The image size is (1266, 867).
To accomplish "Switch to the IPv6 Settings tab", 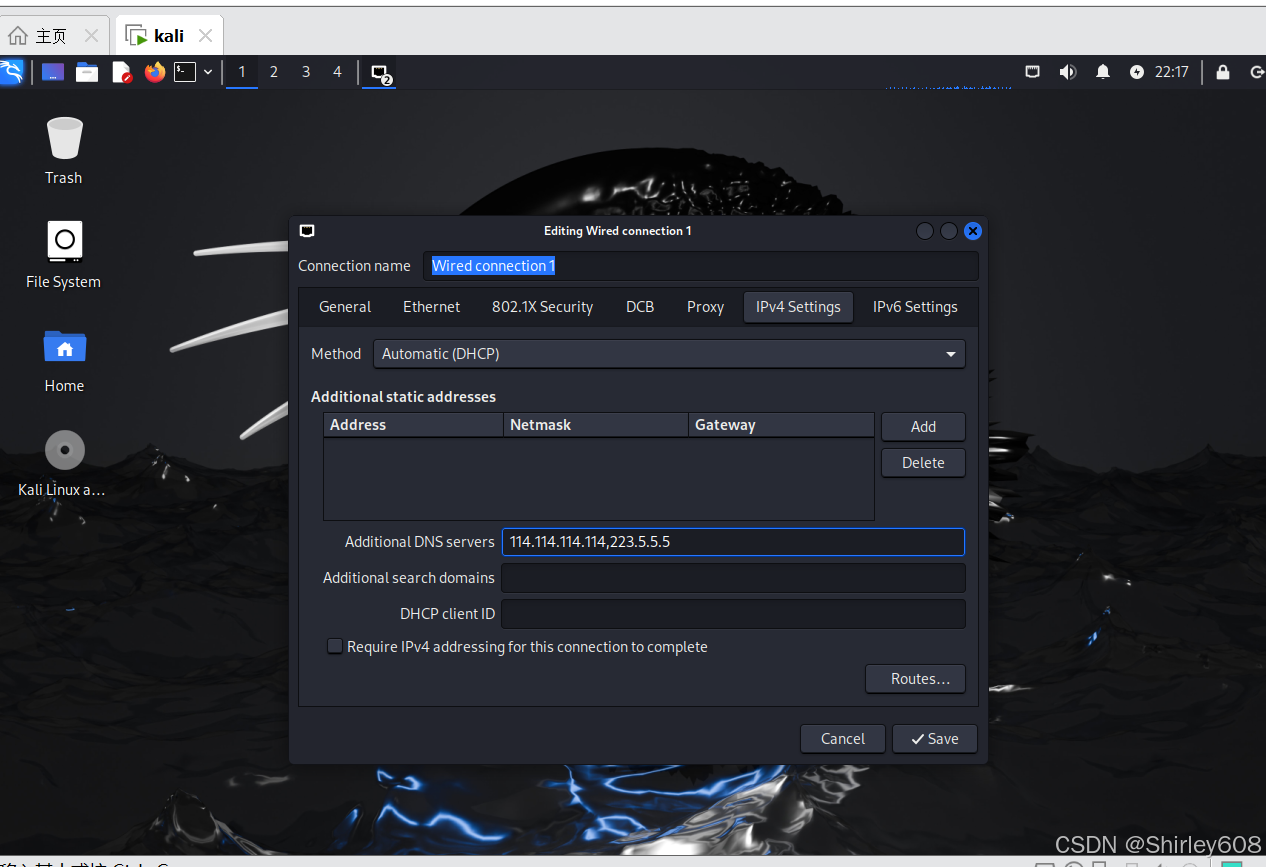I will click(915, 307).
